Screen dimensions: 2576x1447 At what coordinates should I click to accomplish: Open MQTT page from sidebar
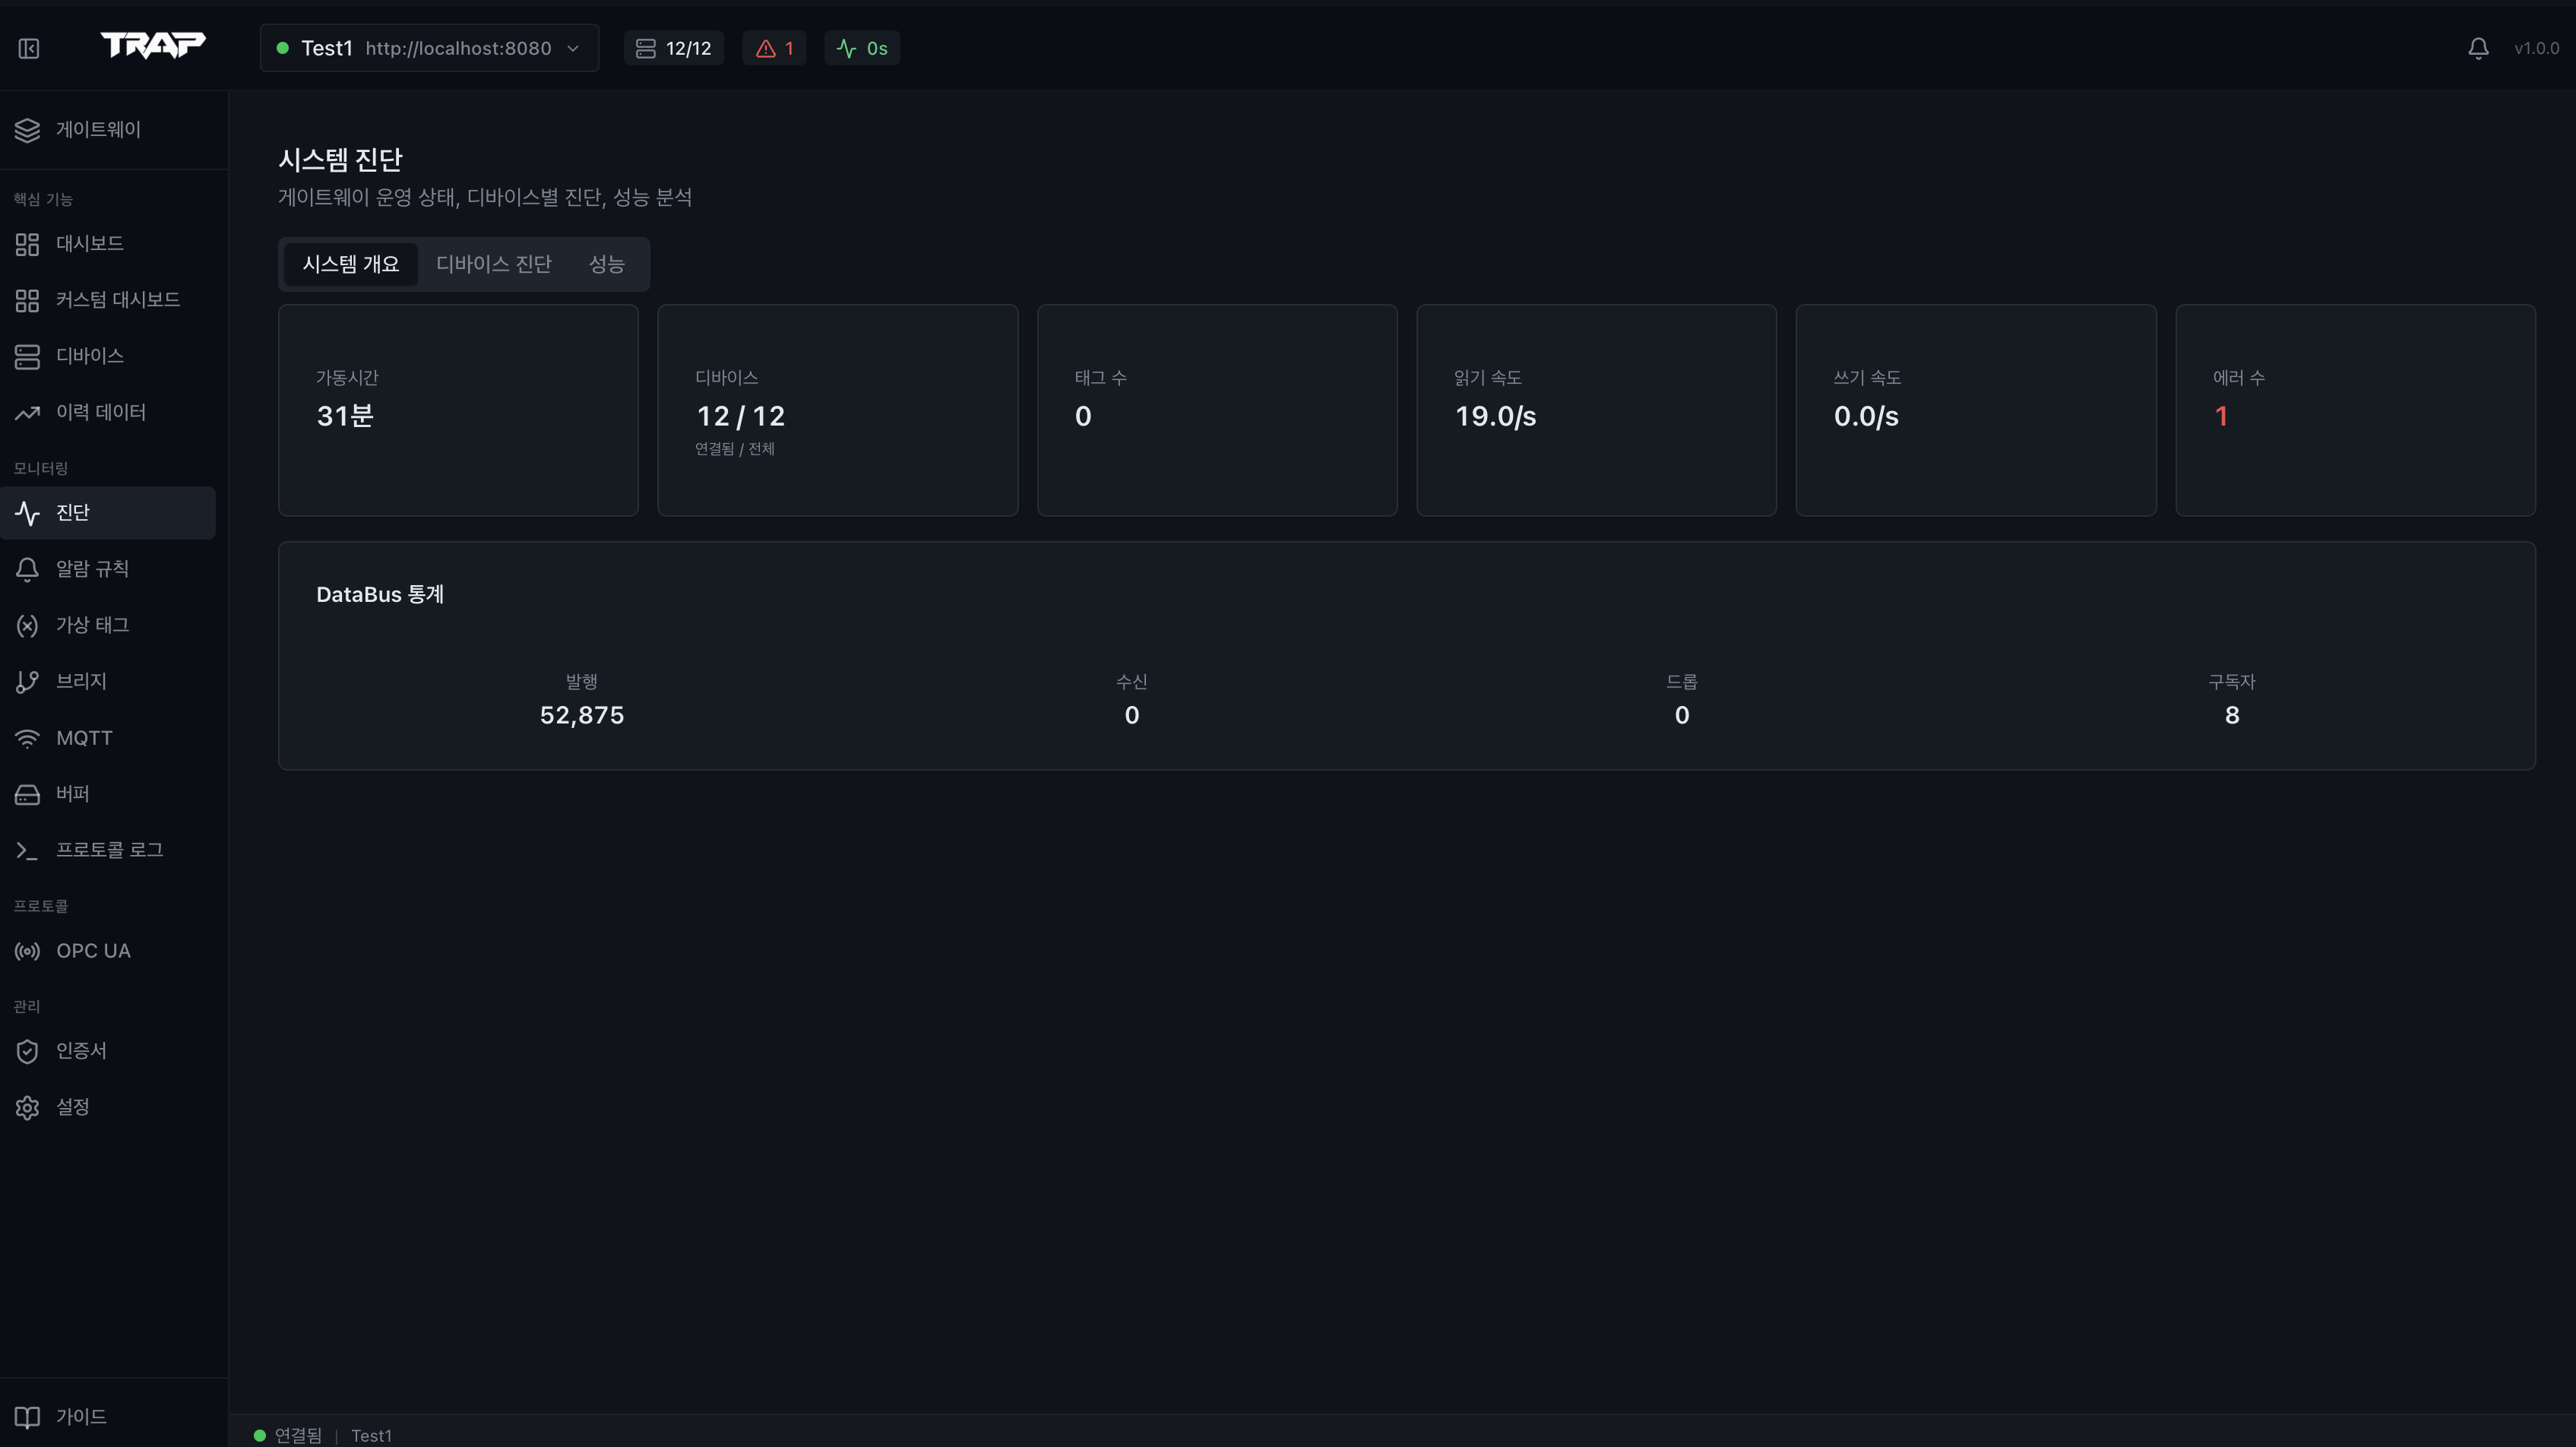84,738
